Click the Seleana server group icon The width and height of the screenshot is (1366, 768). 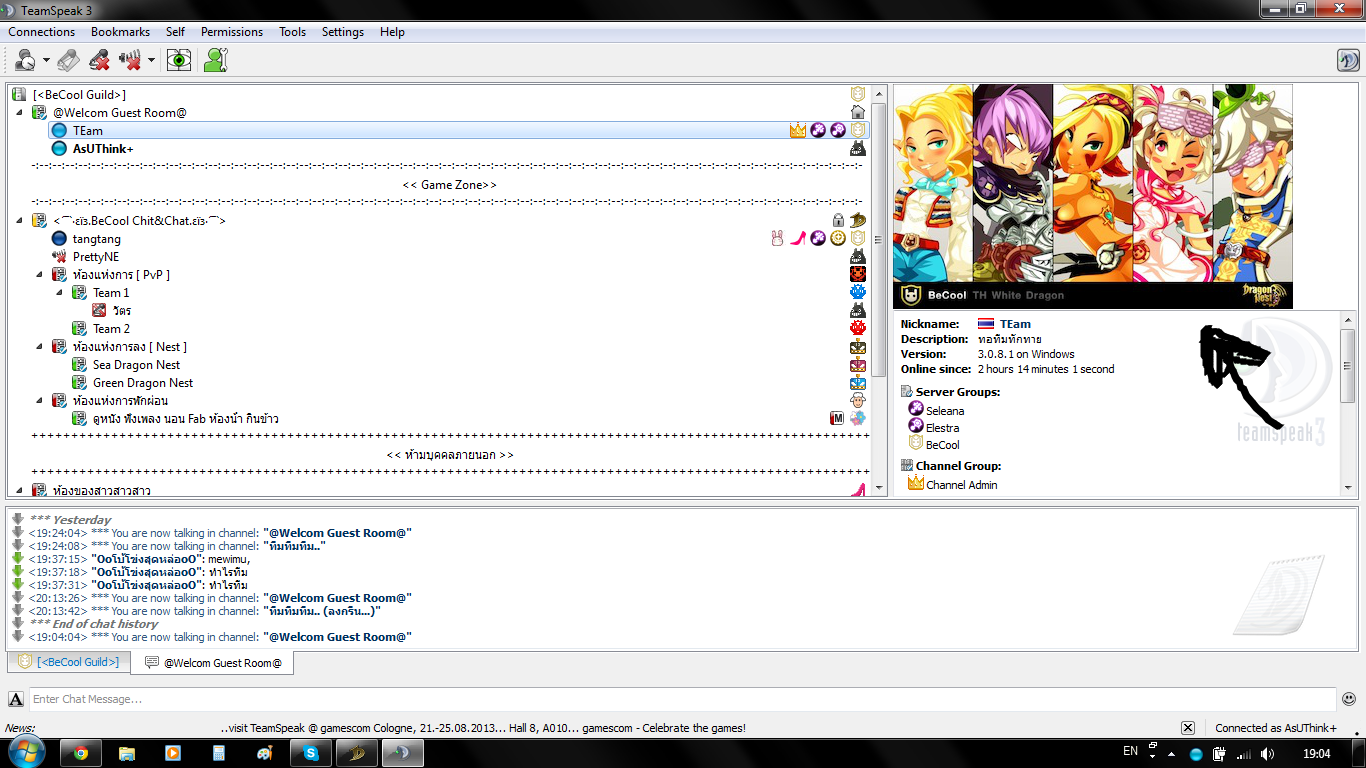click(x=915, y=409)
